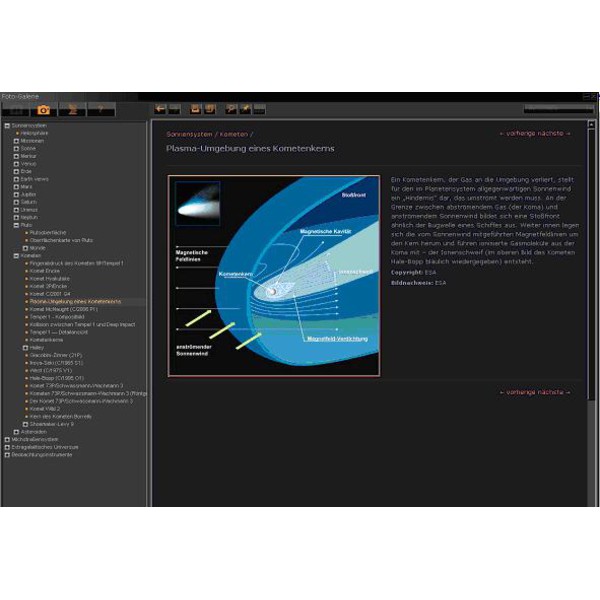Click the greyed forward button beside back arrow

coord(174,109)
